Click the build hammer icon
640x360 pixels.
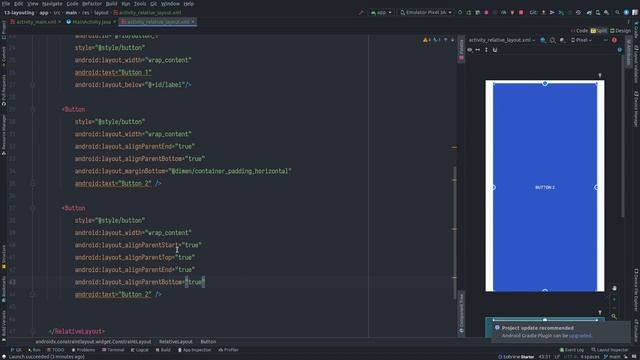(361, 13)
